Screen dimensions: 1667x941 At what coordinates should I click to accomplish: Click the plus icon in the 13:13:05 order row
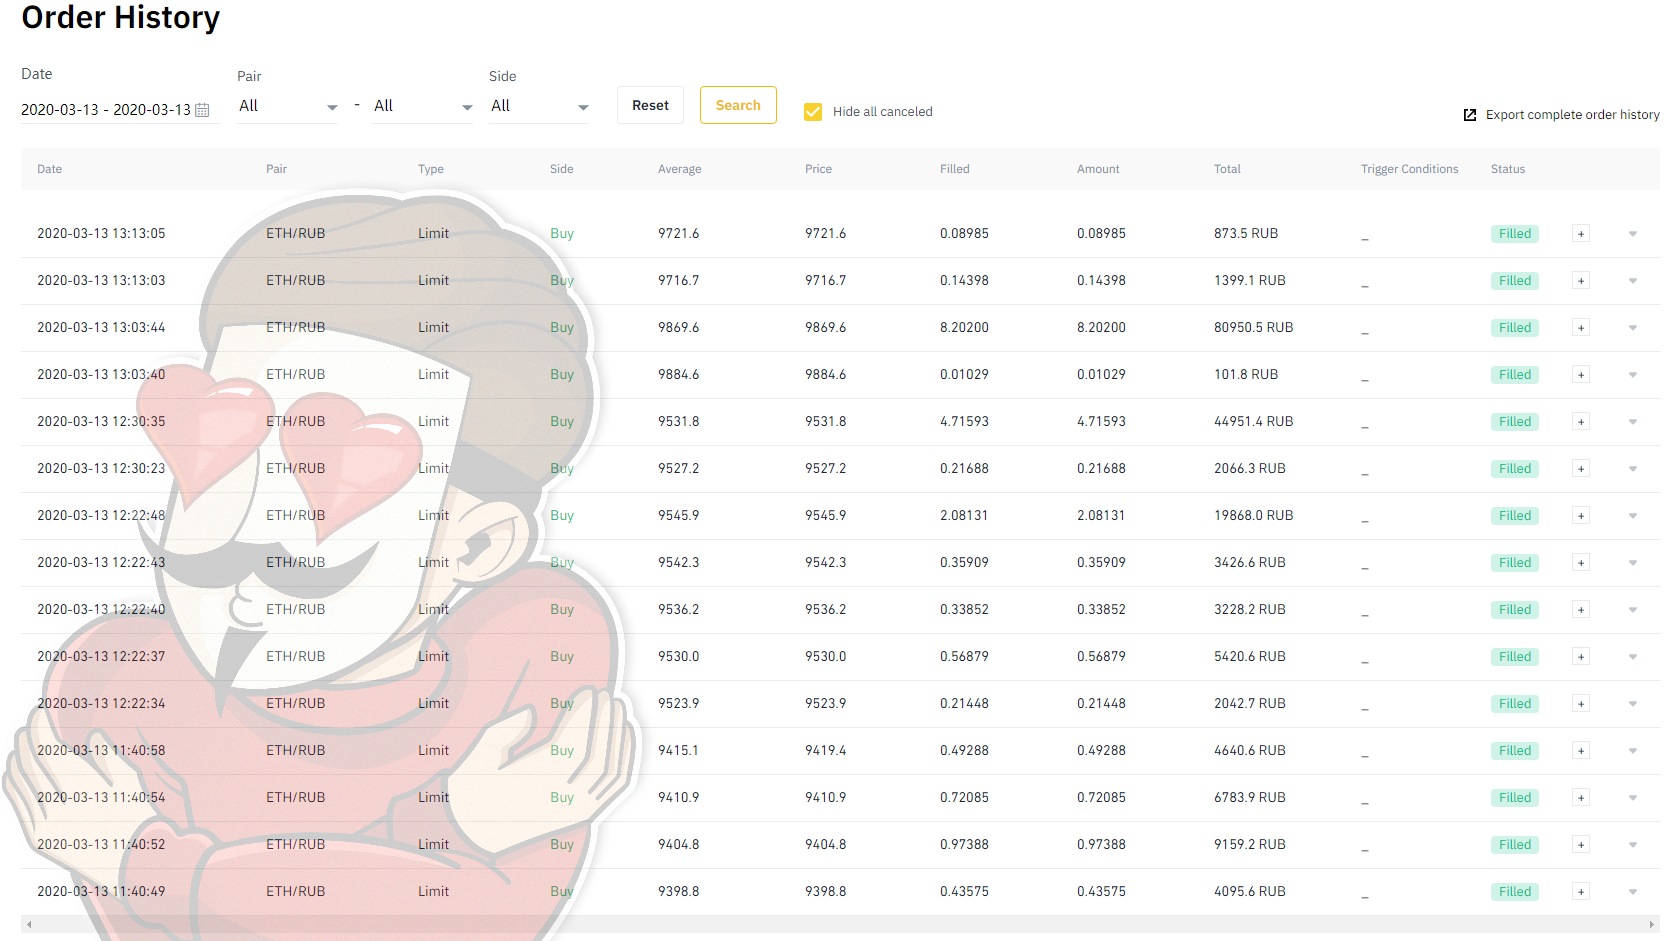(x=1581, y=234)
